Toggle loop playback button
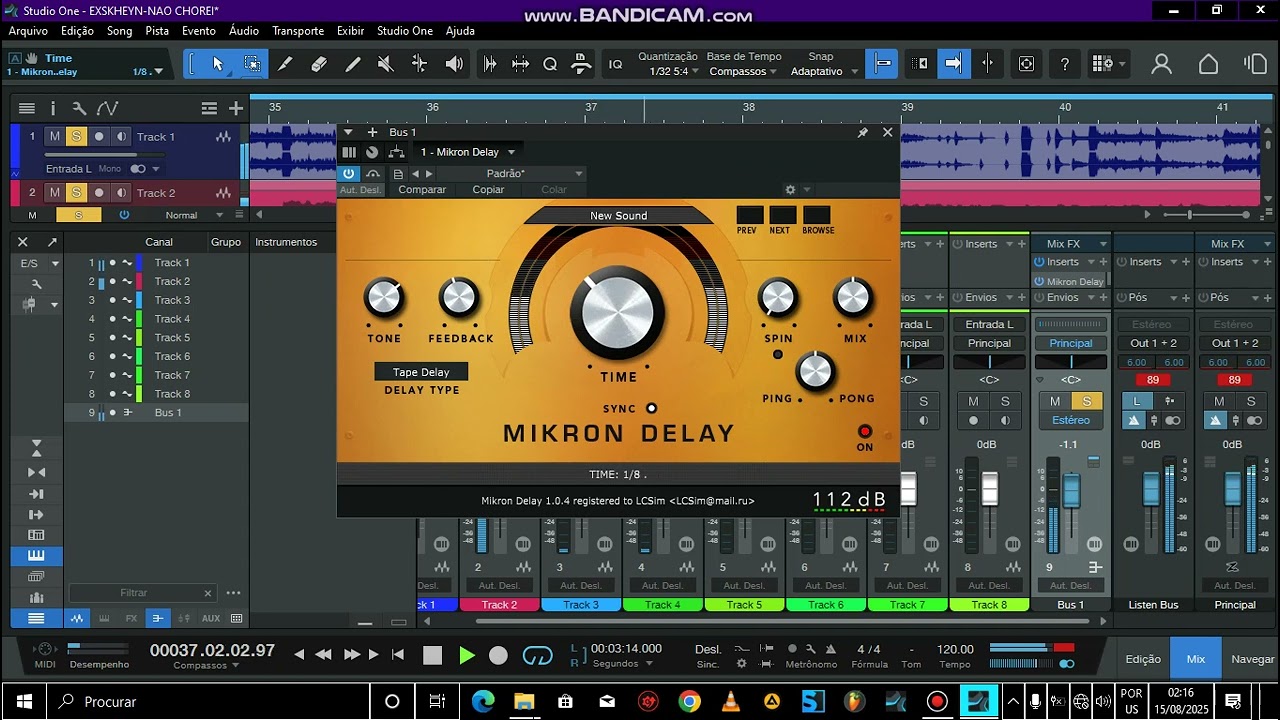The image size is (1280, 720). [538, 656]
